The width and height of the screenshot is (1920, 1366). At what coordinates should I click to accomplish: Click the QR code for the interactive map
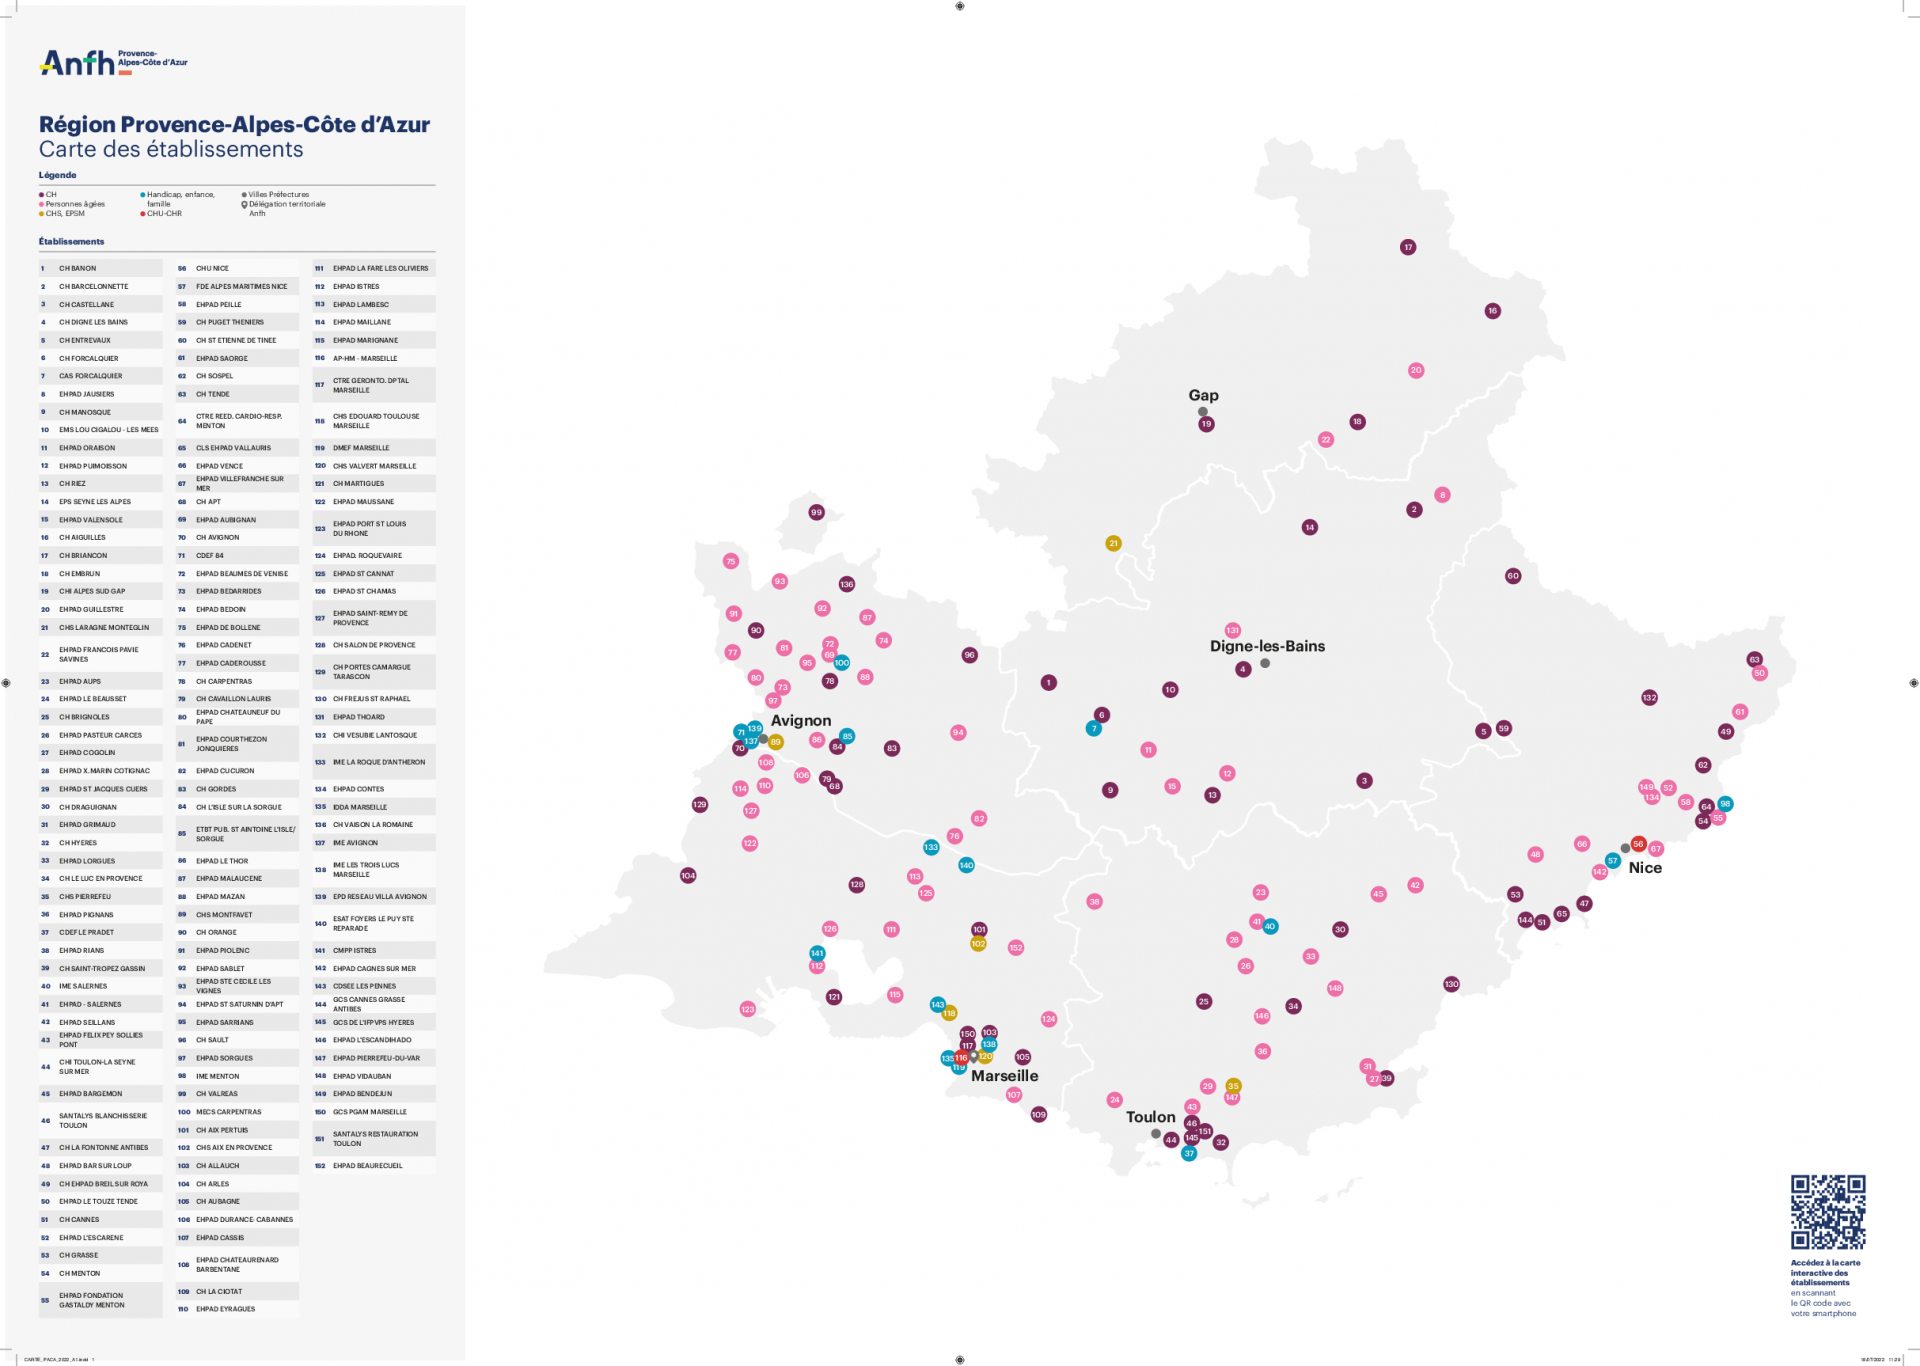click(1828, 1212)
